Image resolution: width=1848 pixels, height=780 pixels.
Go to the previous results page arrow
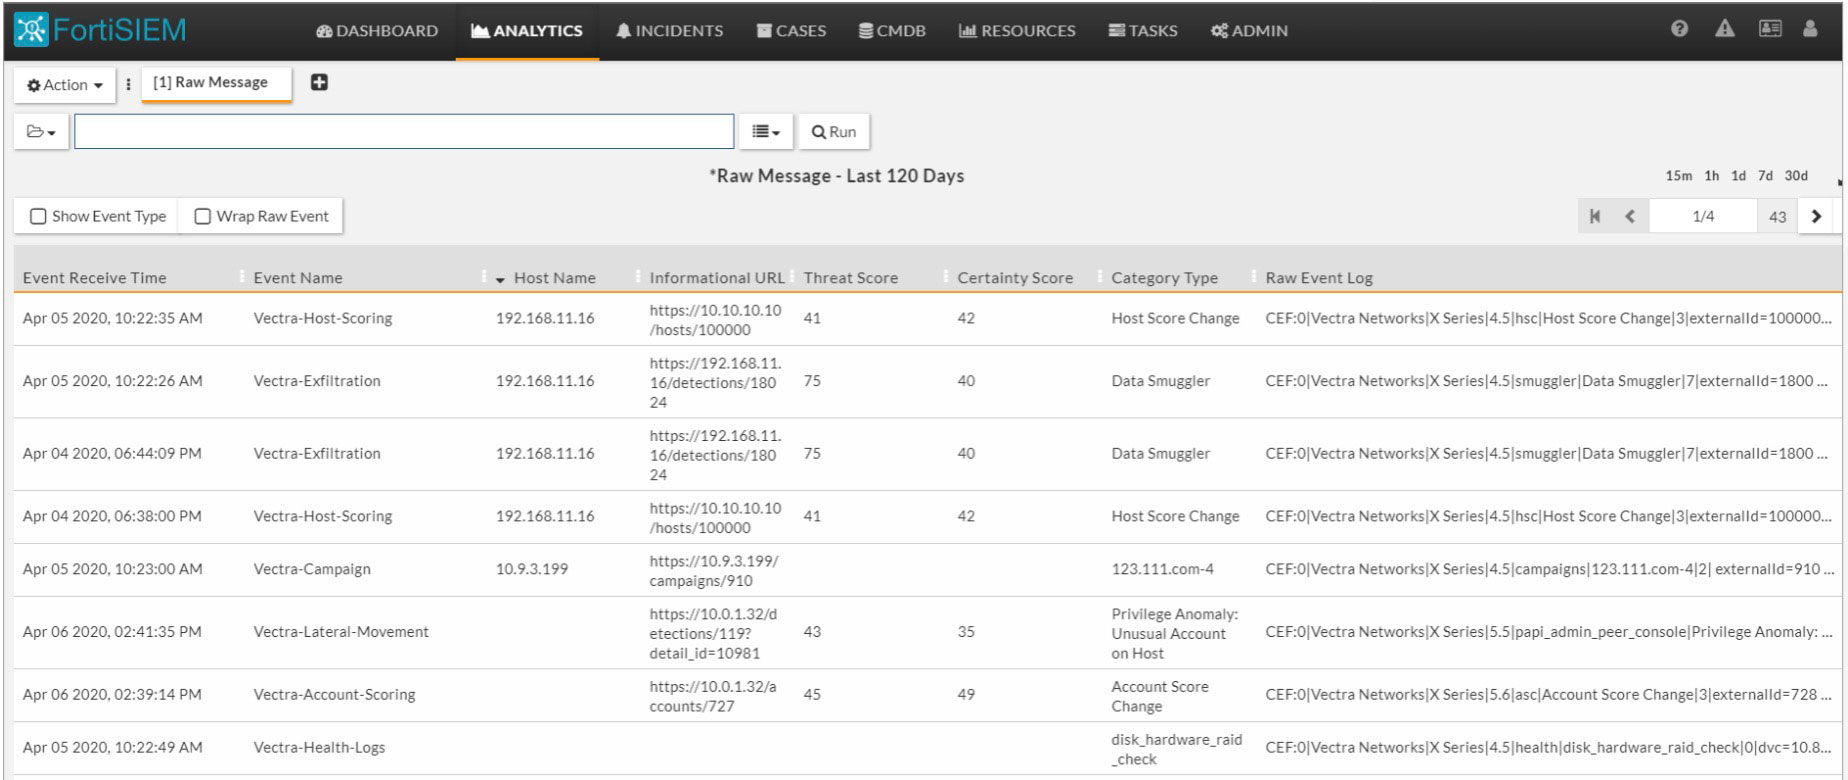click(1630, 216)
